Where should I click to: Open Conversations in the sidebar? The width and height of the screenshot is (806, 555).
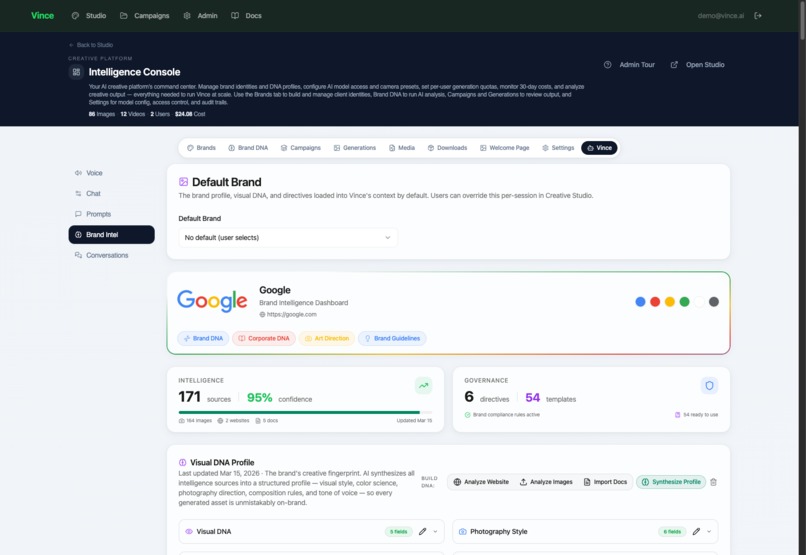coord(112,255)
